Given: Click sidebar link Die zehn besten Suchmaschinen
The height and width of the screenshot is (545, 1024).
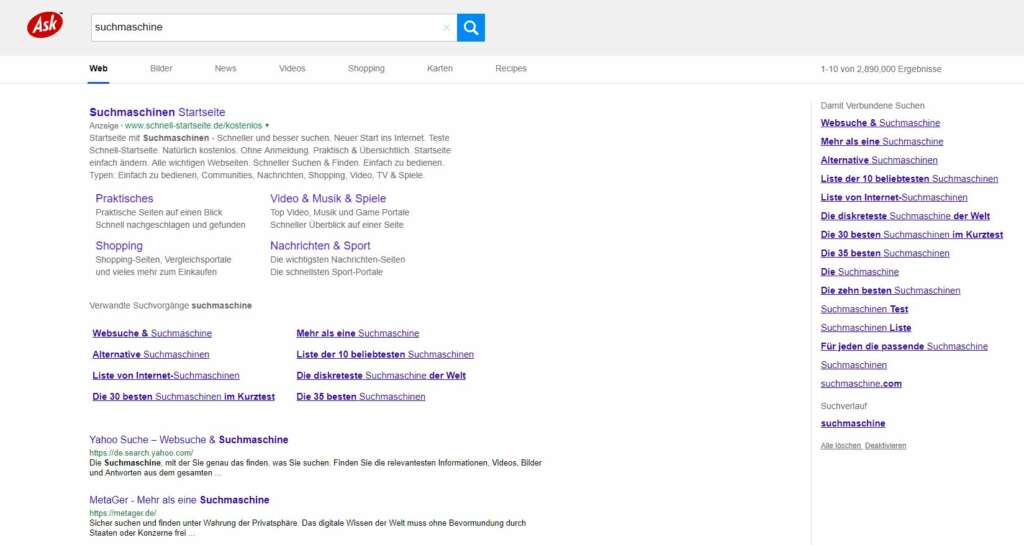Looking at the screenshot, I should pyautogui.click(x=890, y=290).
